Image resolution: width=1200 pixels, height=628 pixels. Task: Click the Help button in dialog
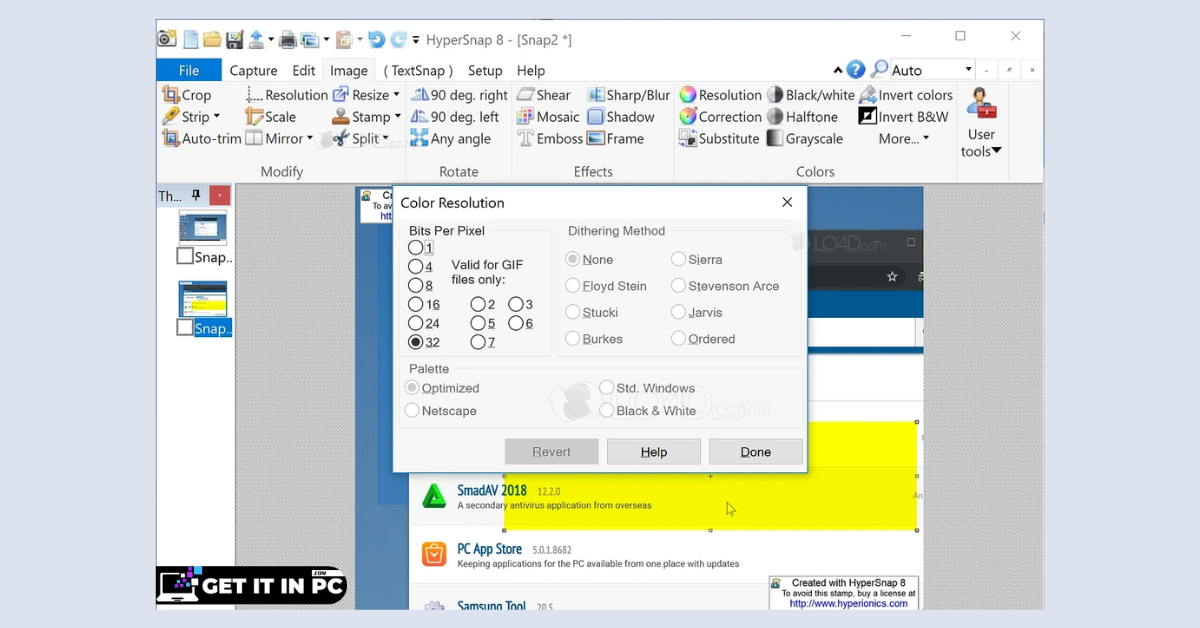[x=654, y=452]
